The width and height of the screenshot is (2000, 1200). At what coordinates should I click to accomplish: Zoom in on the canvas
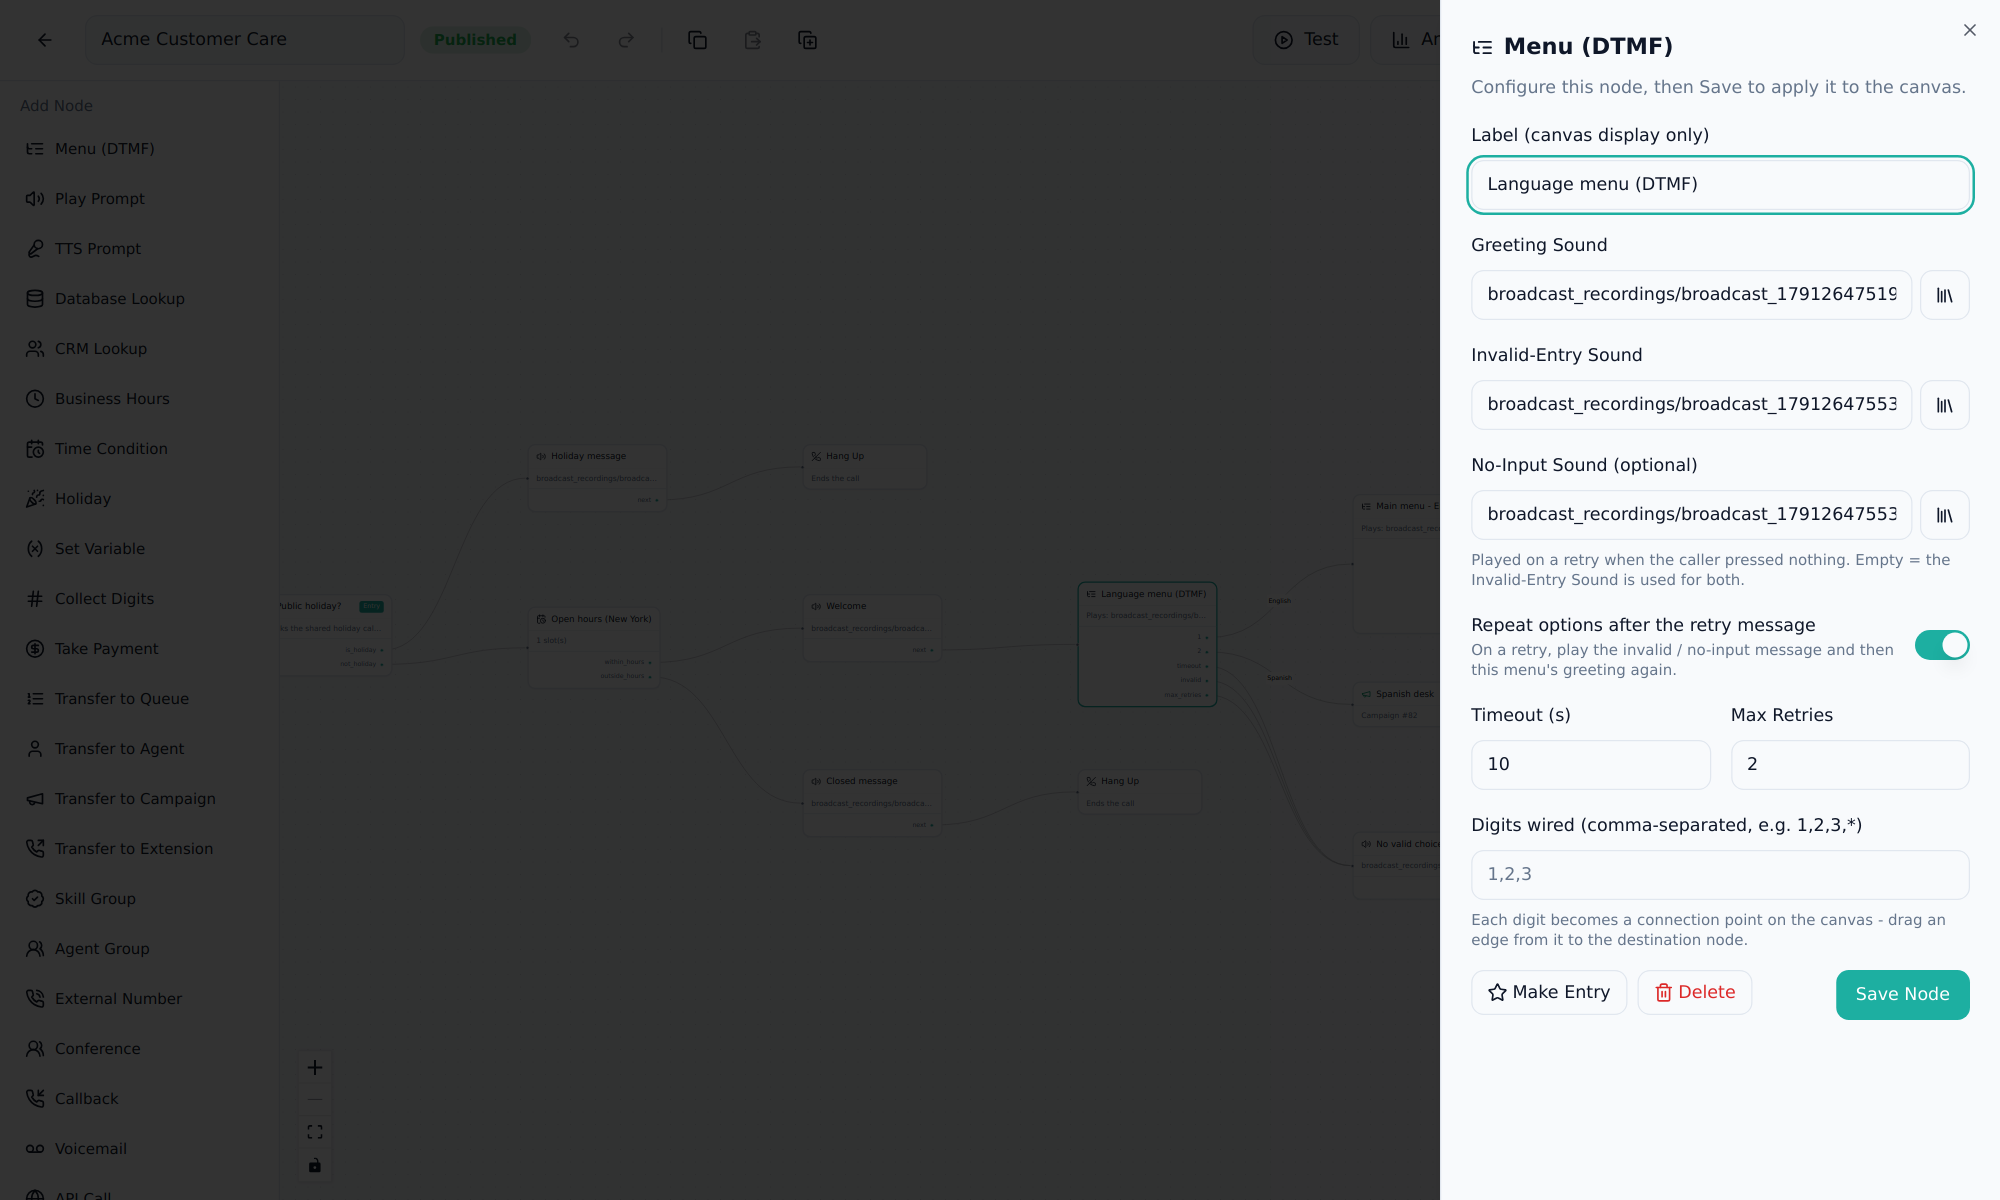pyautogui.click(x=315, y=1068)
